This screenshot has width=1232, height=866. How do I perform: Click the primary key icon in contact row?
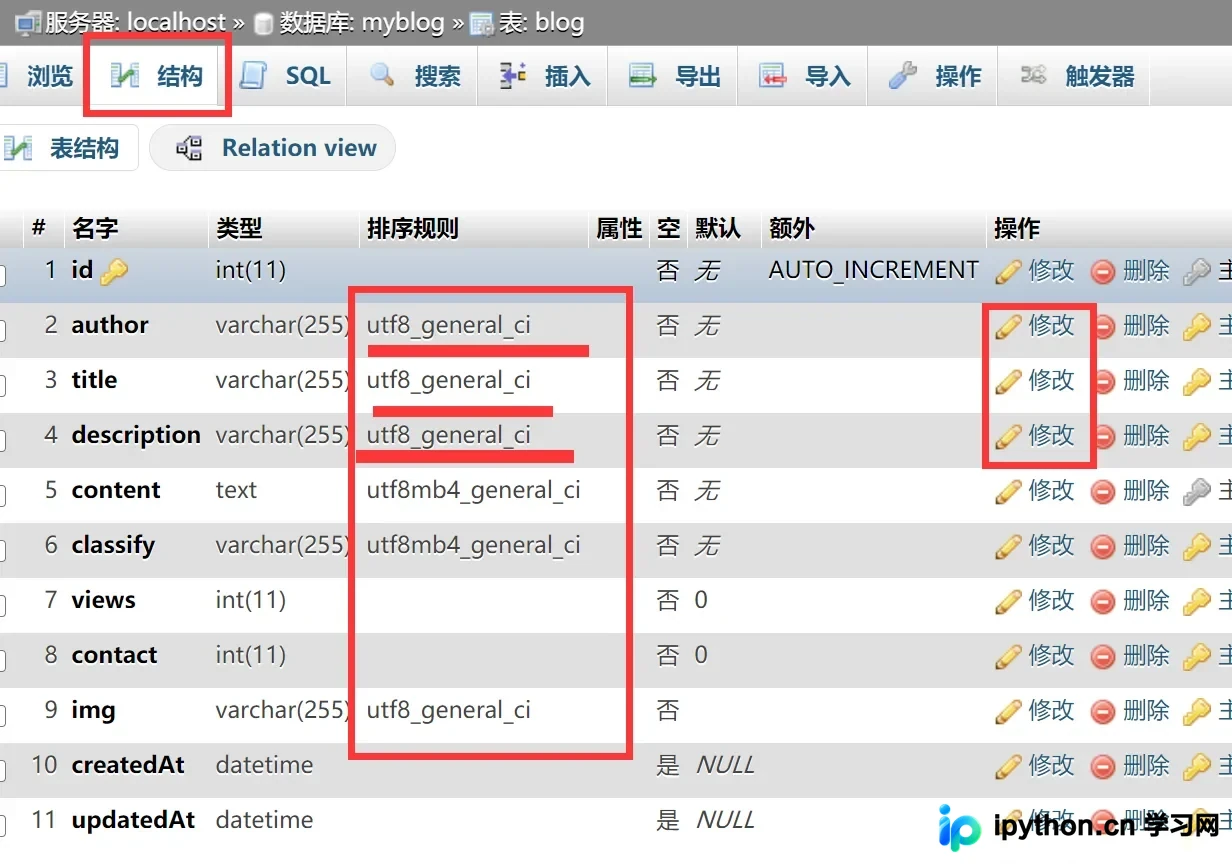pos(1197,656)
